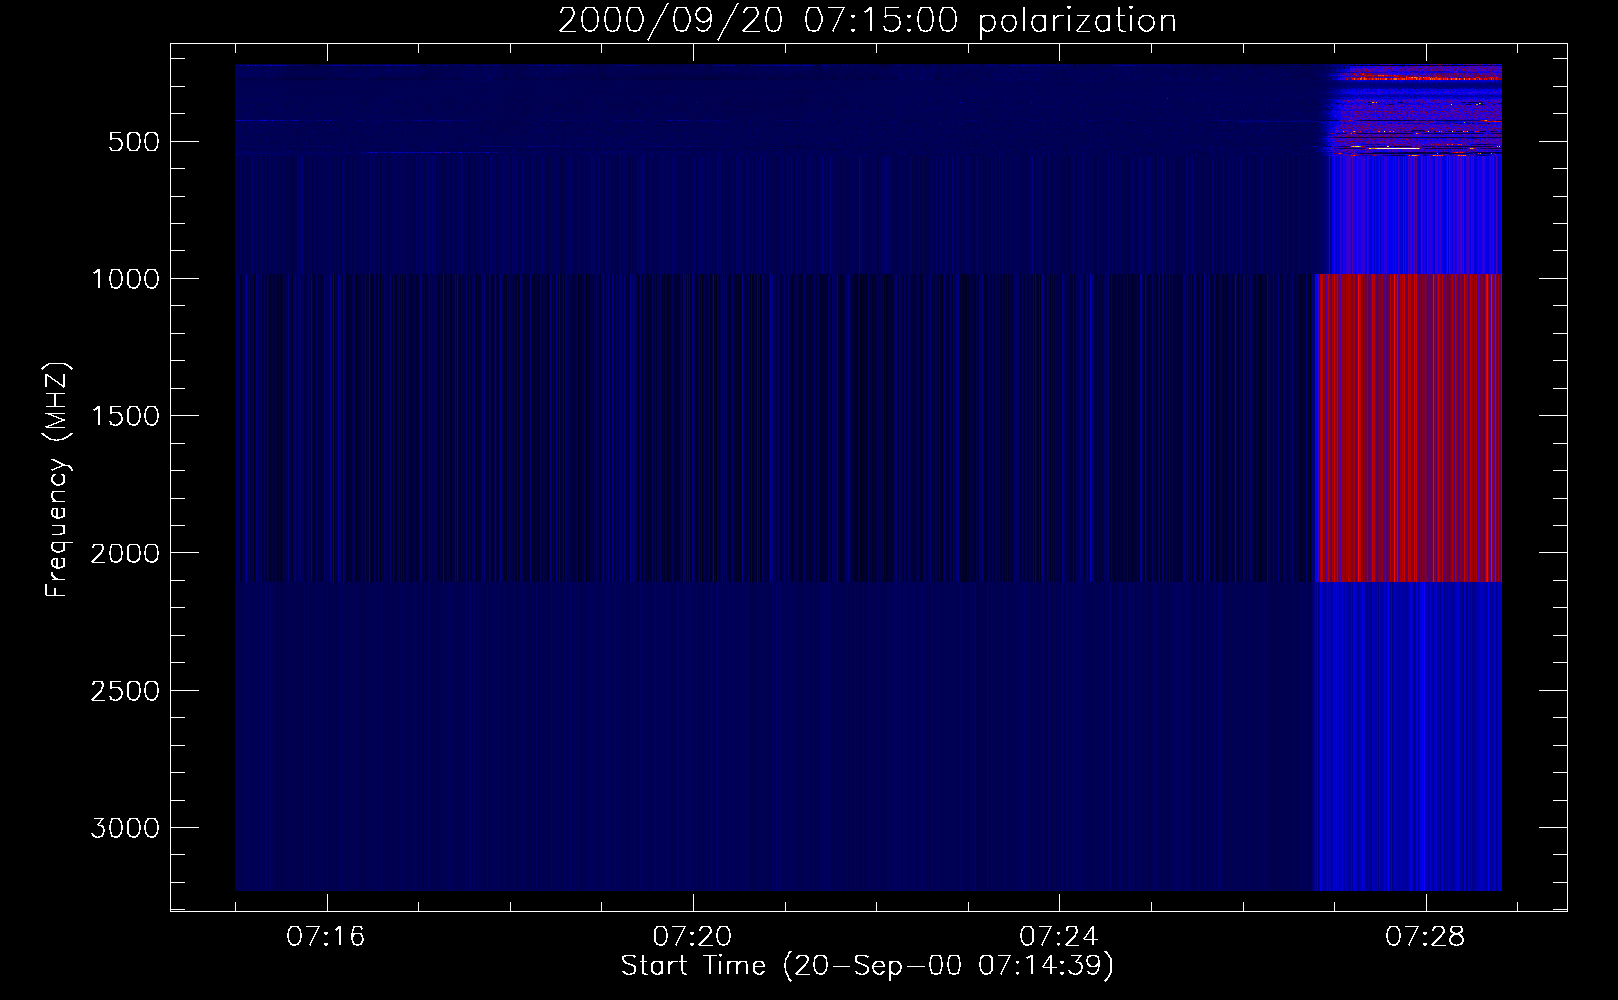
Task: Select the 2500 frequency axis label
Action: tap(125, 691)
